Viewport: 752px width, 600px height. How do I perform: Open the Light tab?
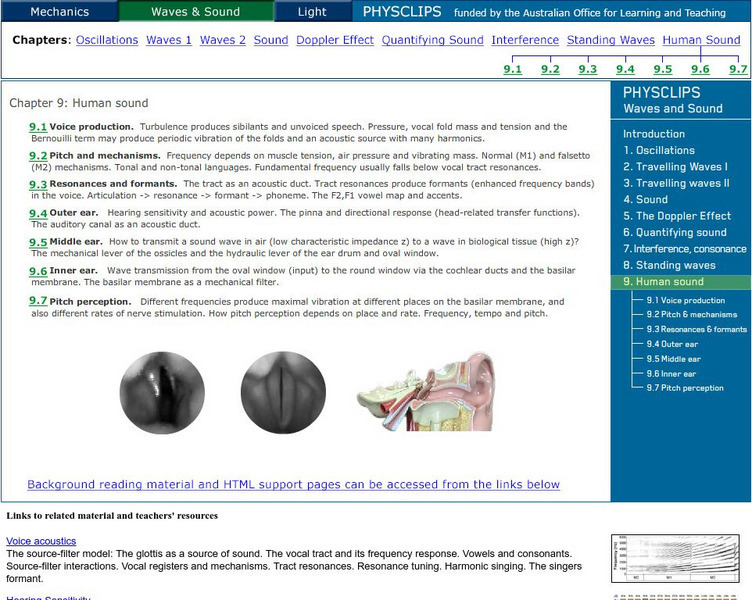[312, 12]
